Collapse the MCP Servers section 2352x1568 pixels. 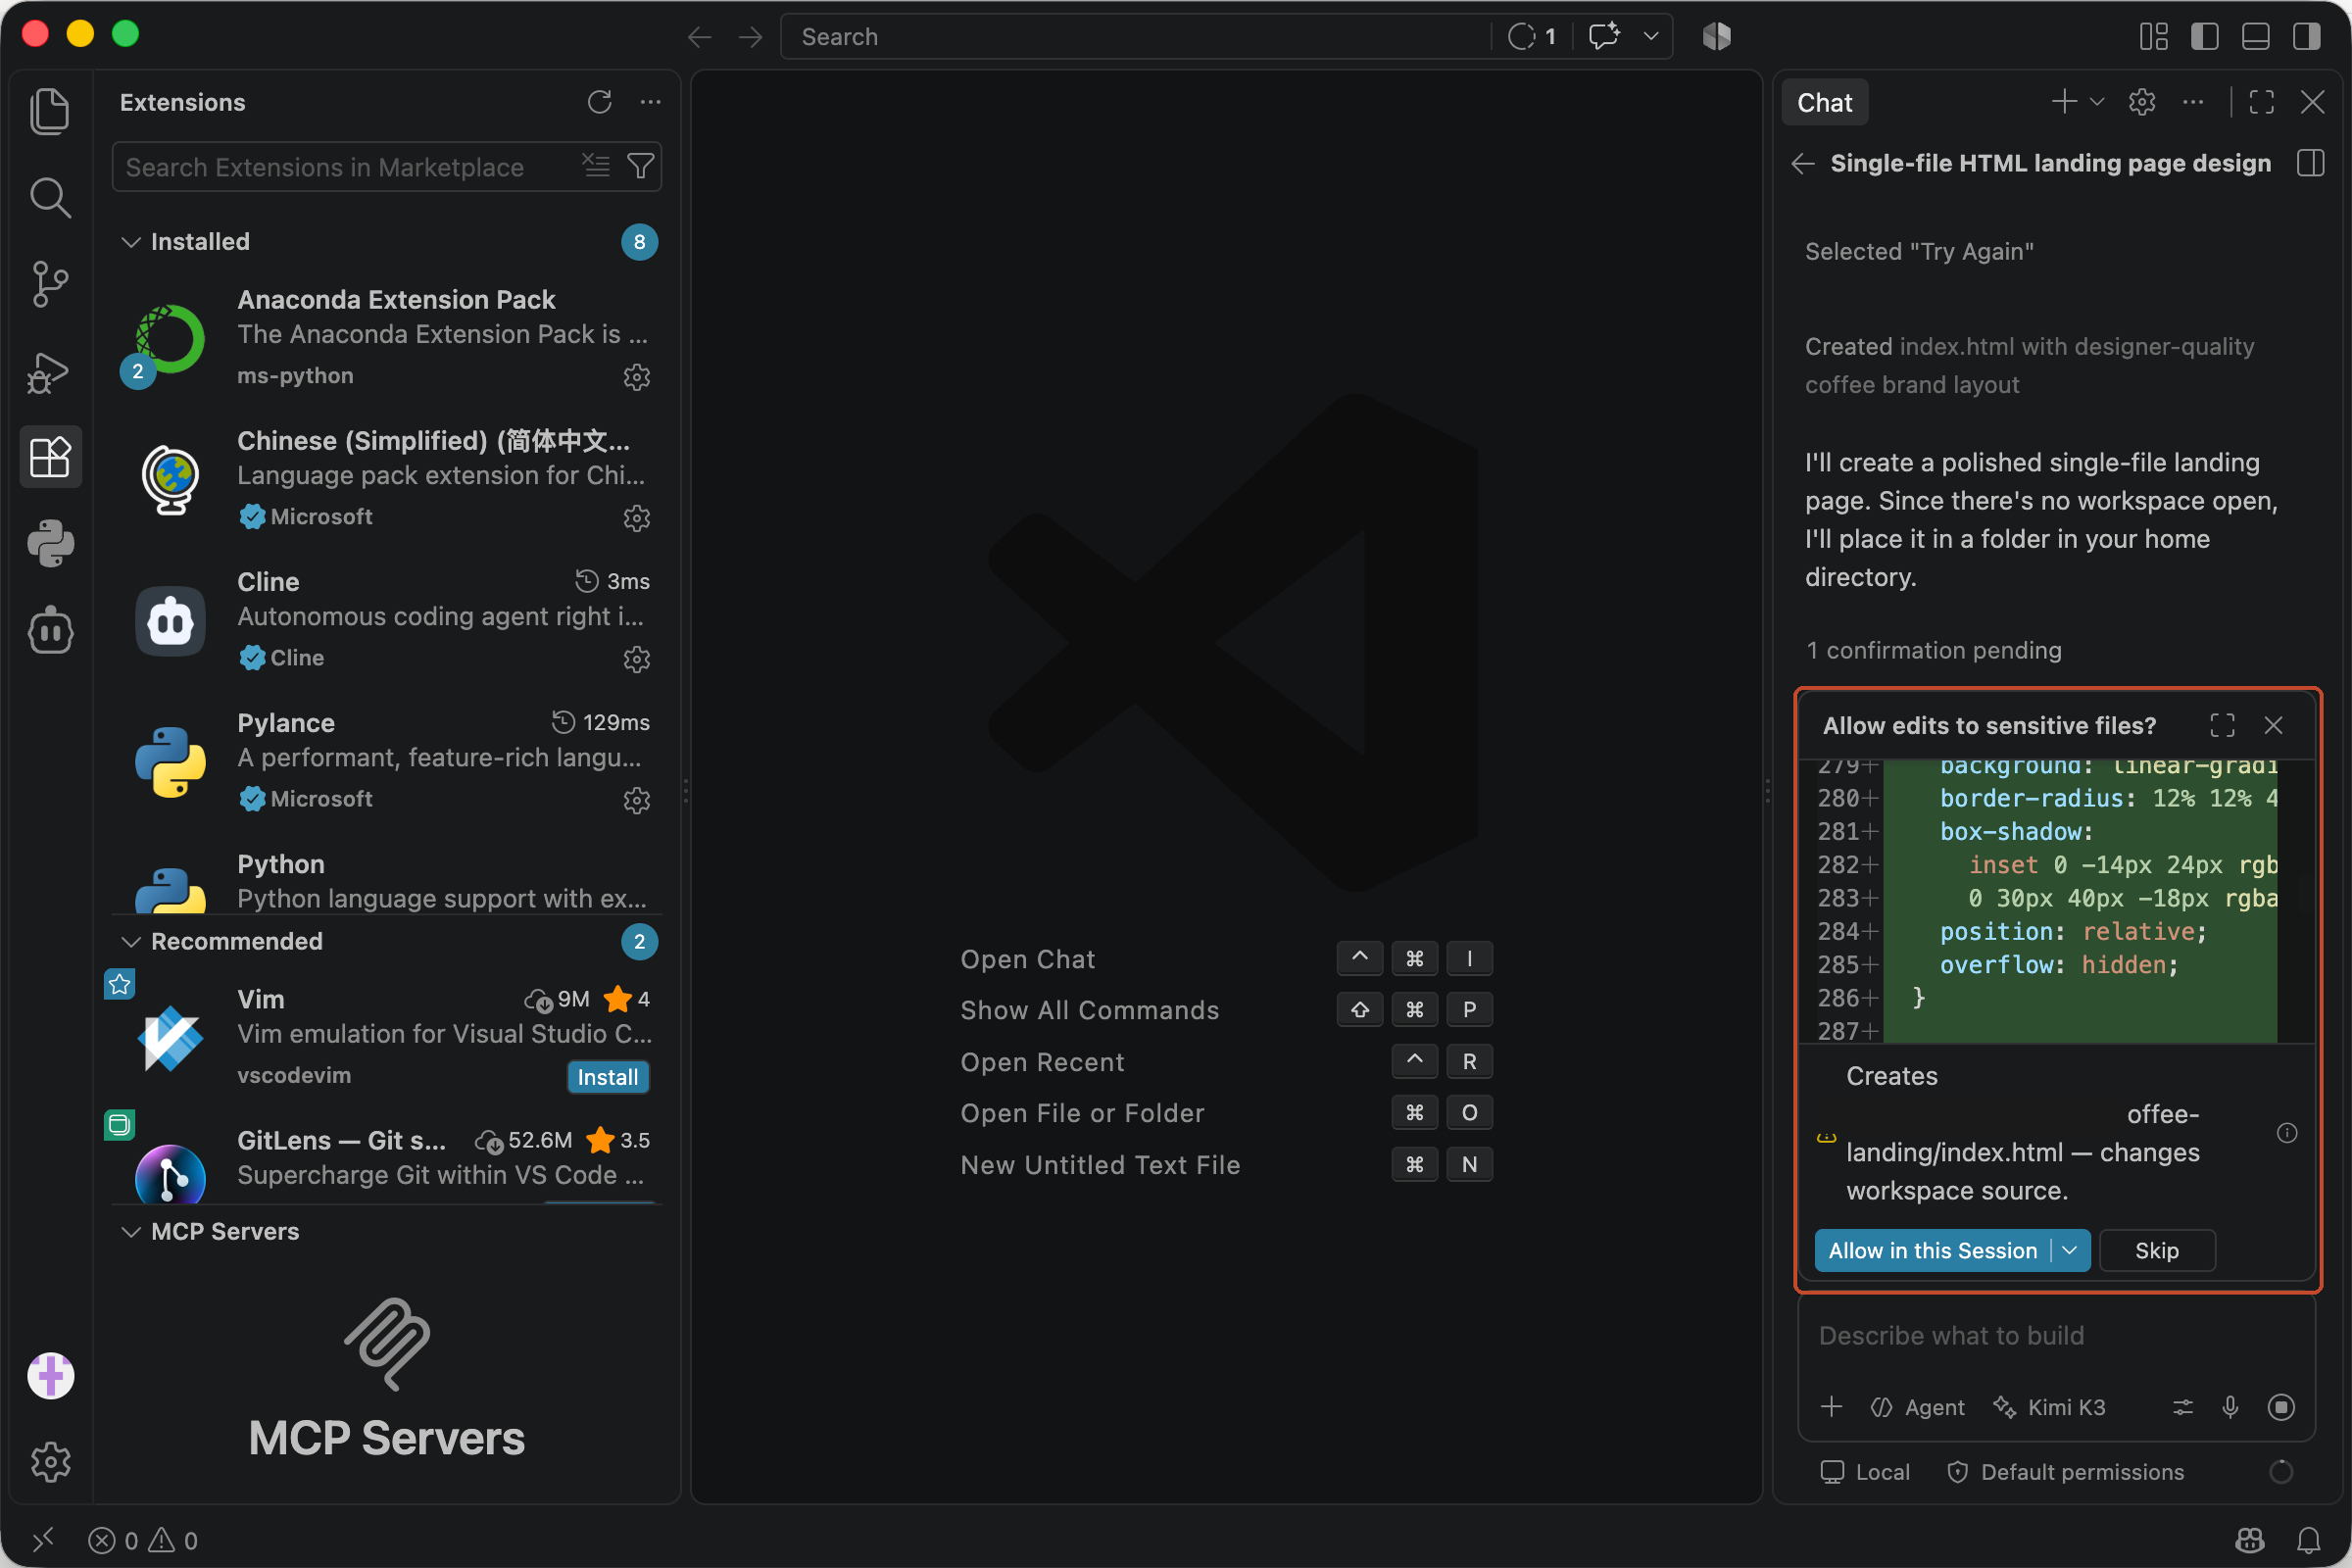tap(131, 1231)
